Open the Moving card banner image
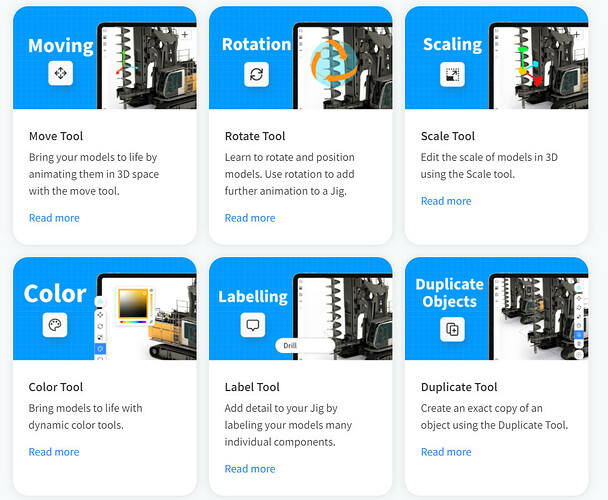This screenshot has width=608, height=500. (105, 58)
